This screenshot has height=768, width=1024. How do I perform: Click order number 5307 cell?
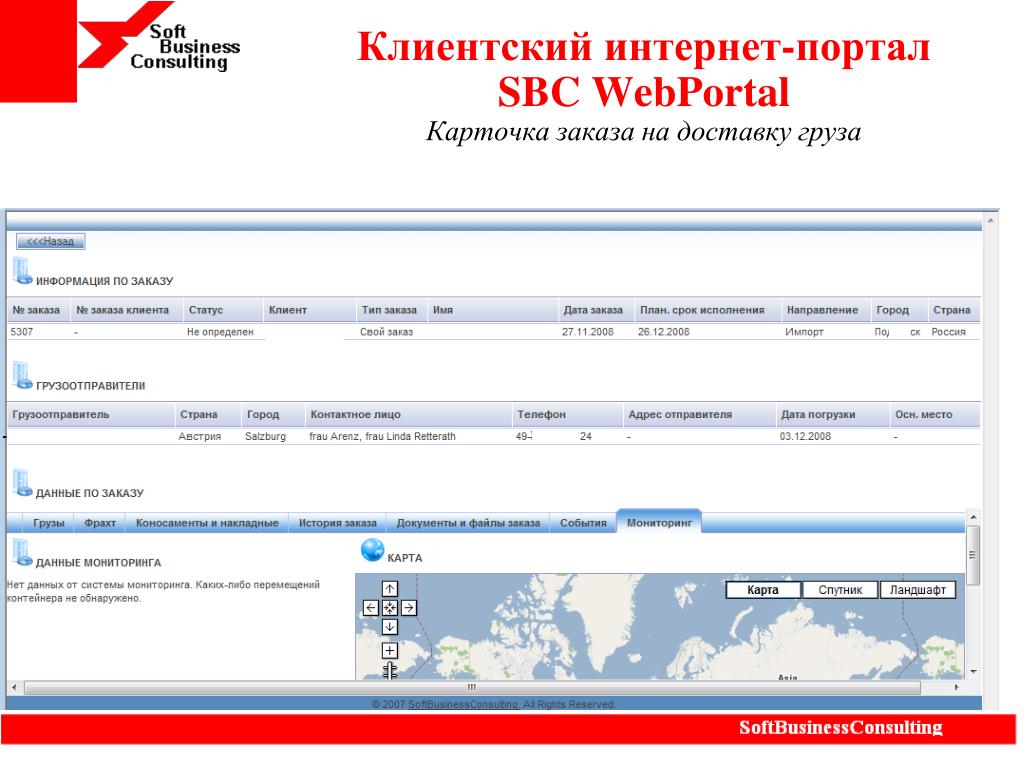click(x=22, y=332)
